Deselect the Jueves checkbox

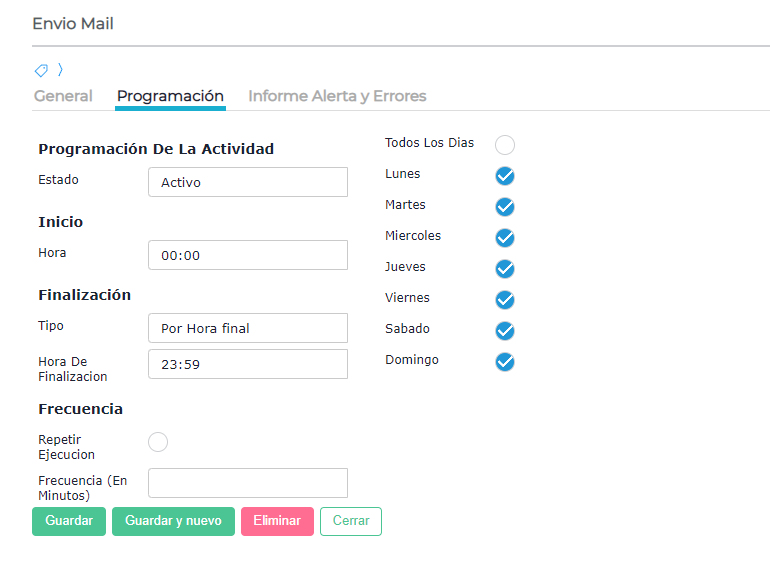coord(505,269)
